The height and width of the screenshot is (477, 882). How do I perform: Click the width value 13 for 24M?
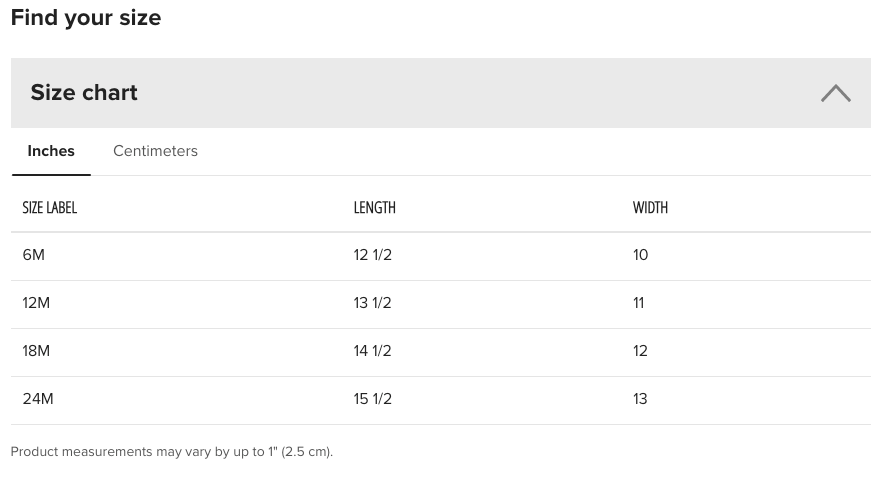tap(640, 399)
